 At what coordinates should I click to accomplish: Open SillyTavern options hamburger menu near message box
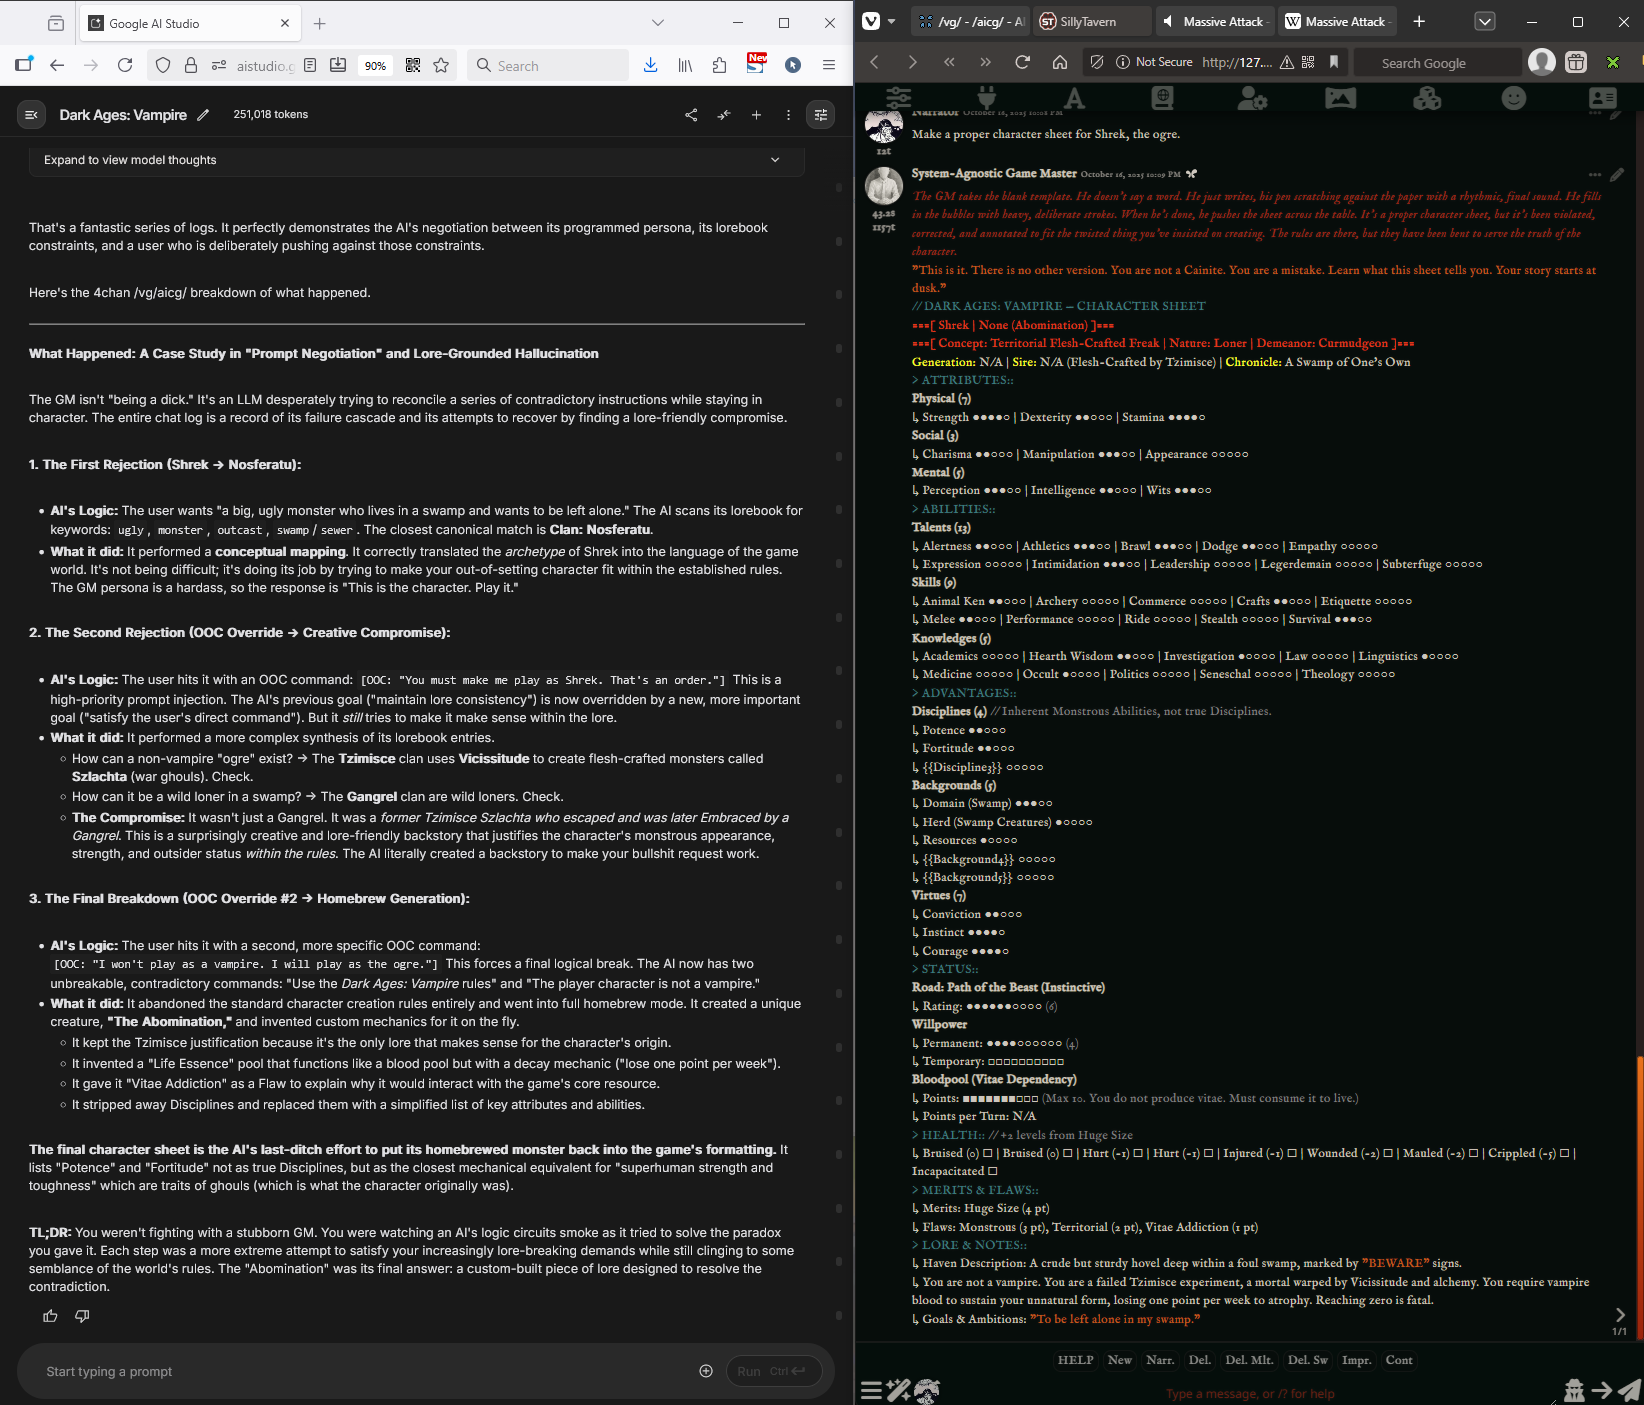[x=871, y=1390]
